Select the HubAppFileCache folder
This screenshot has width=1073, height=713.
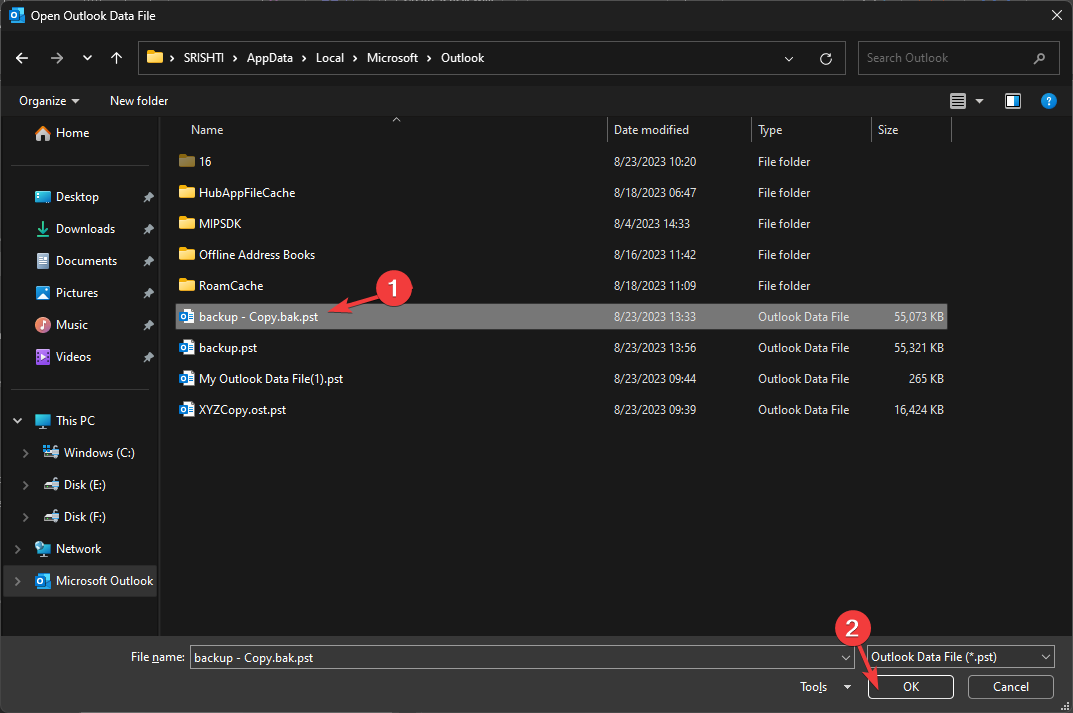click(x=561, y=193)
